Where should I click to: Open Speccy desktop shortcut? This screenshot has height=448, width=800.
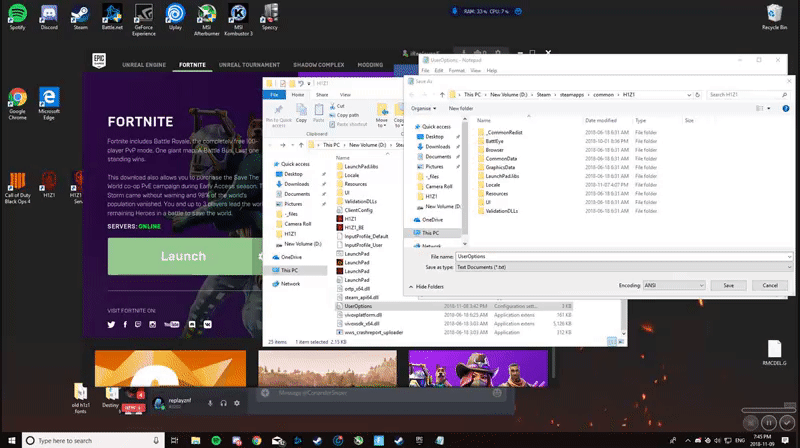pos(270,16)
